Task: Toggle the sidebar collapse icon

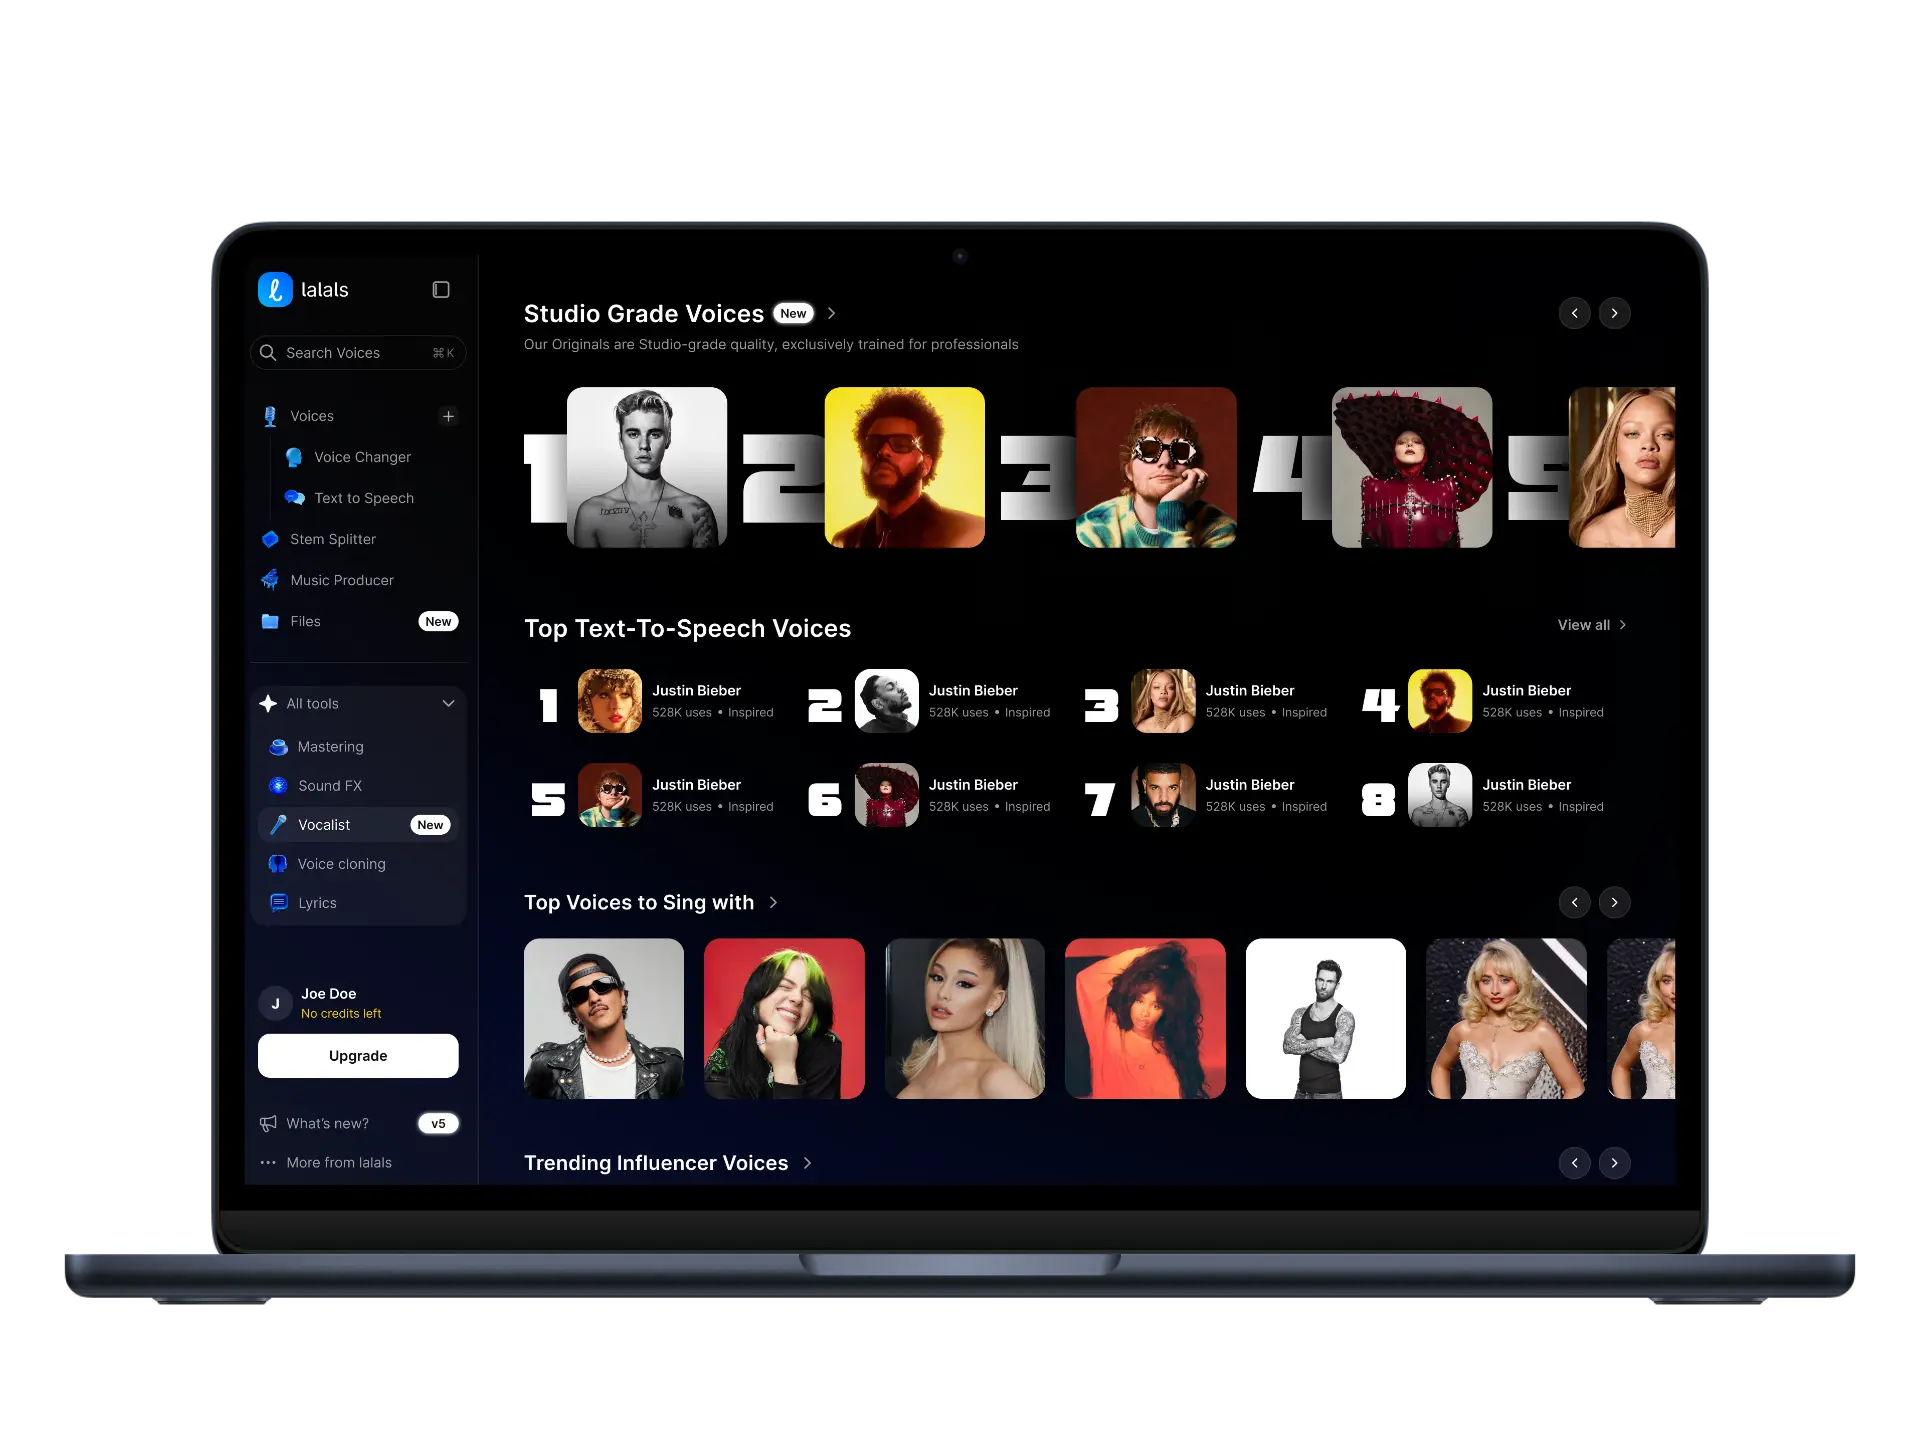Action: (x=441, y=290)
